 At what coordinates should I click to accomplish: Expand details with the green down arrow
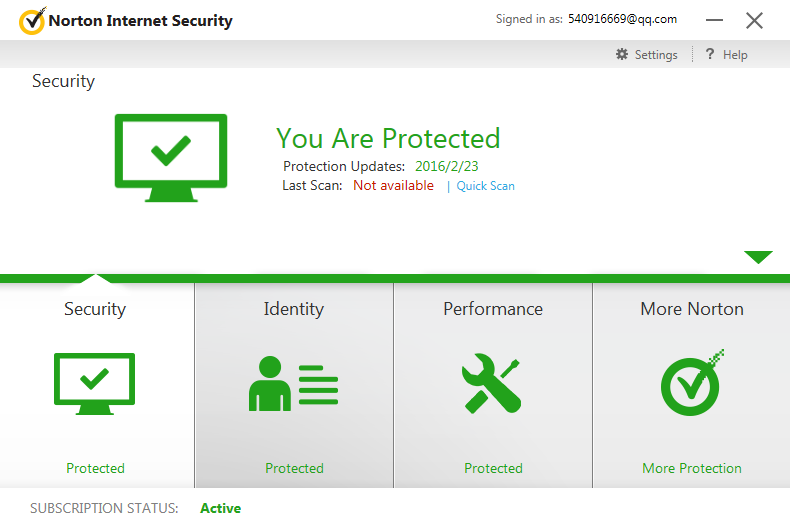[758, 257]
